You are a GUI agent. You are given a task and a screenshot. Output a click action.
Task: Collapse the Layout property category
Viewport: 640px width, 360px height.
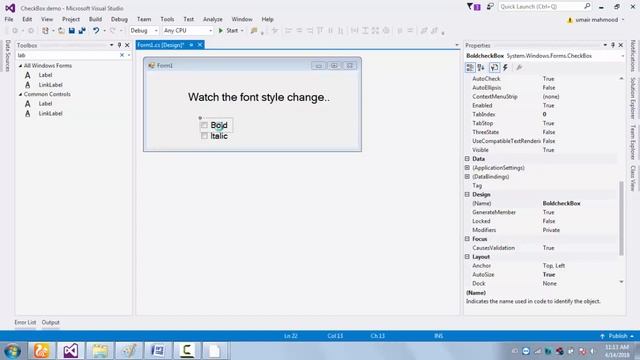(x=467, y=257)
